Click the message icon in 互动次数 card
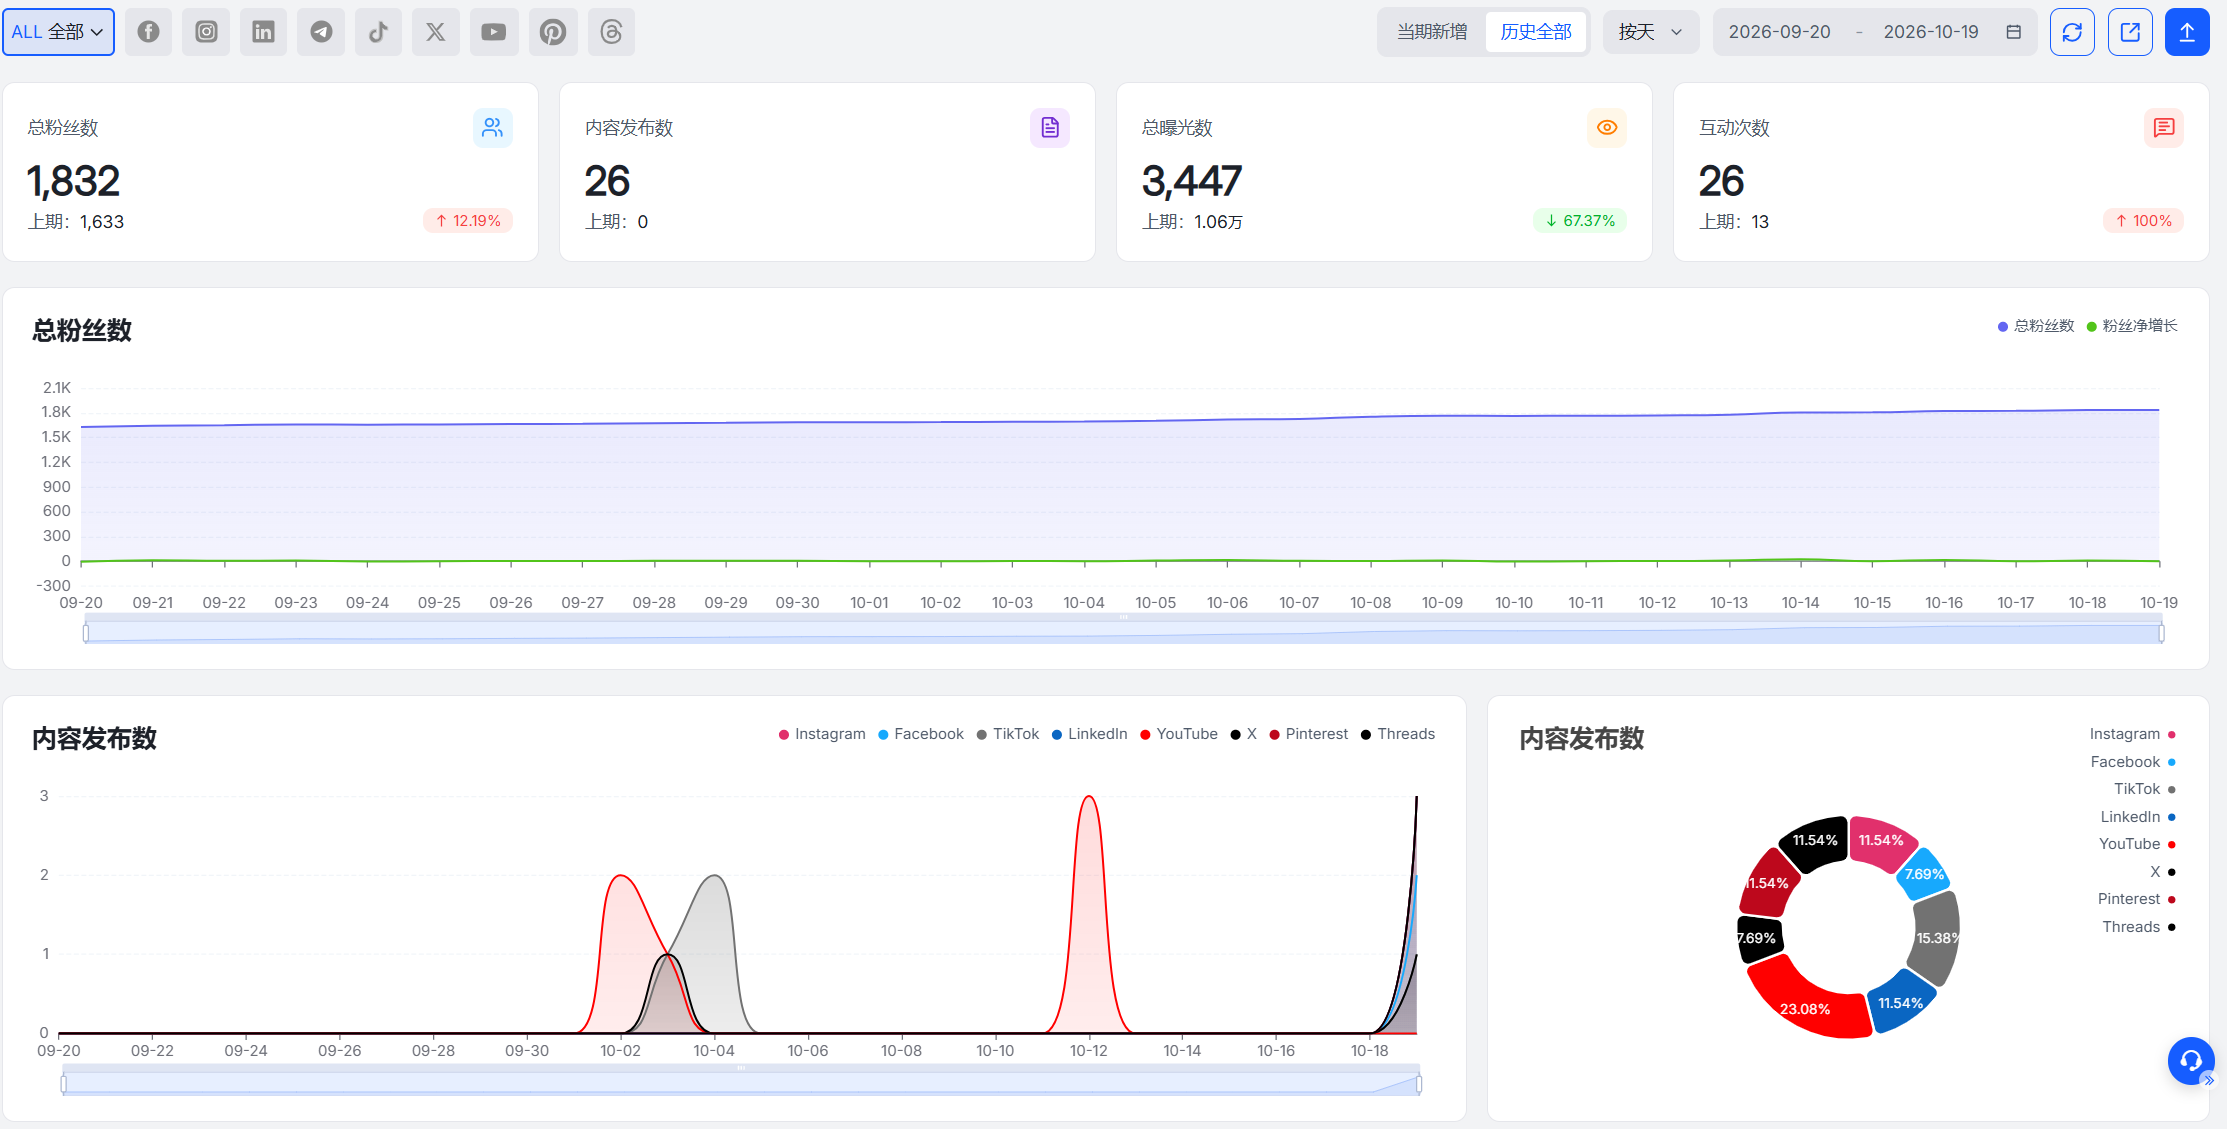The width and height of the screenshot is (2227, 1129). [2164, 128]
